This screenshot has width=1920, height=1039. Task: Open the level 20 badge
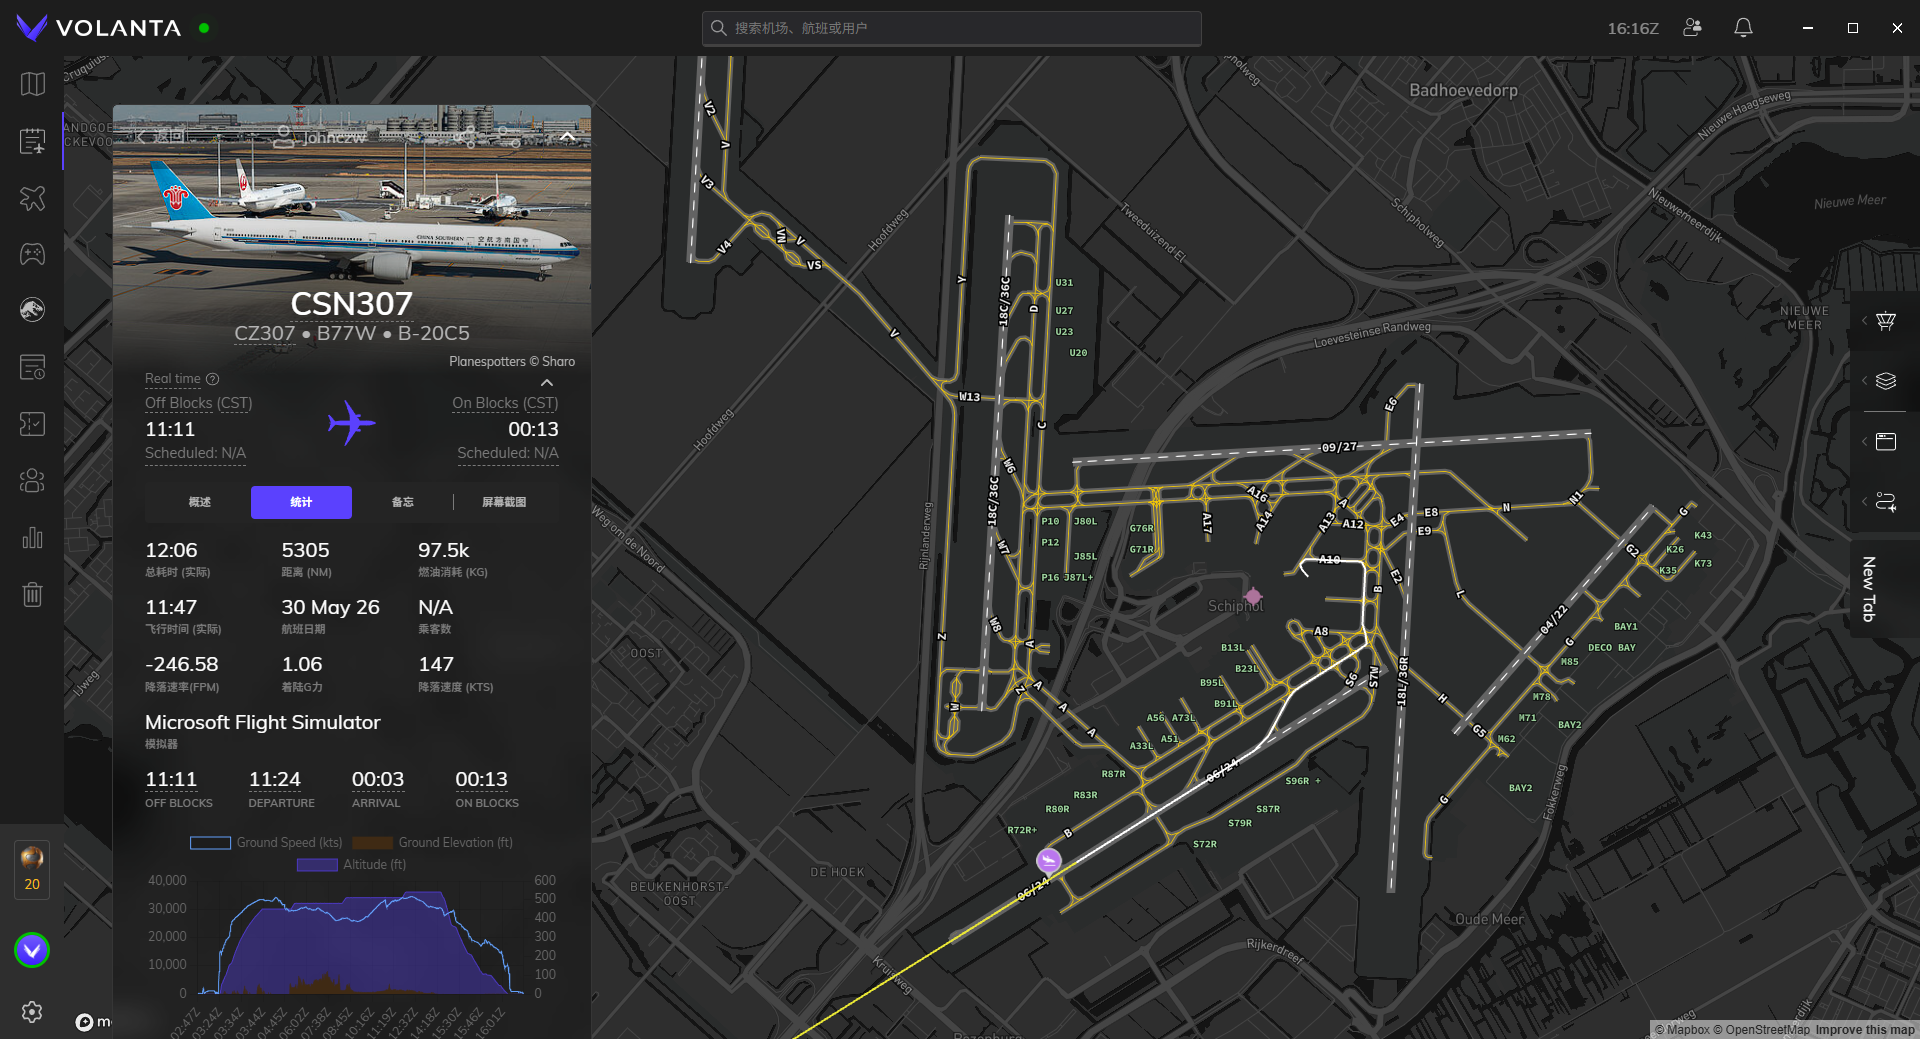pos(32,869)
